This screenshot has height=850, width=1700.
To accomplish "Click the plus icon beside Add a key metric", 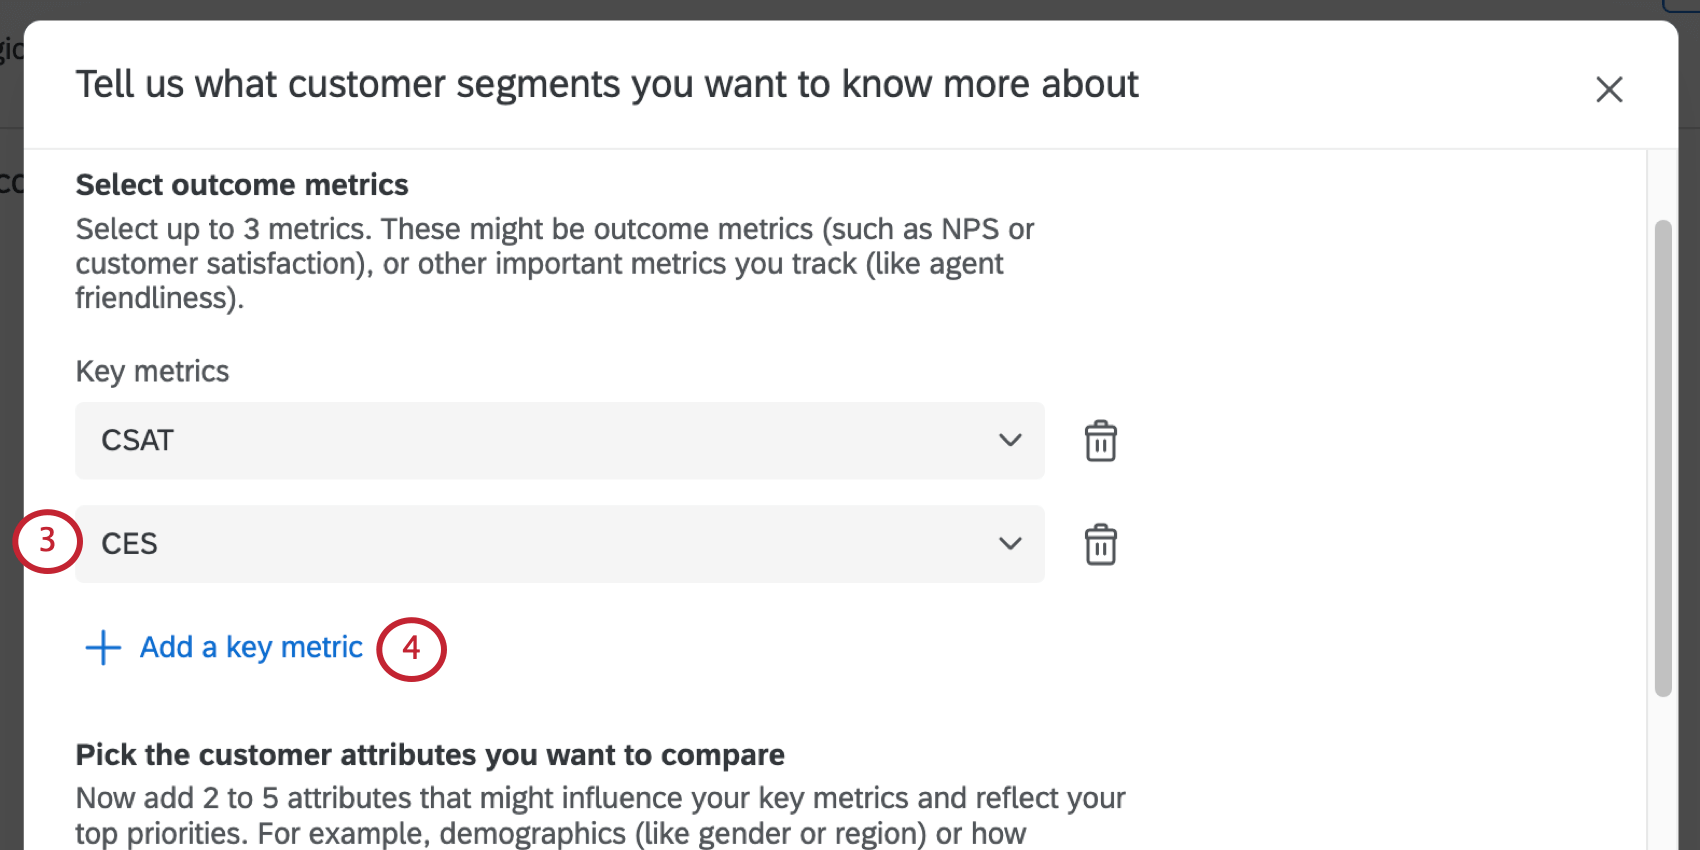I will tap(102, 647).
